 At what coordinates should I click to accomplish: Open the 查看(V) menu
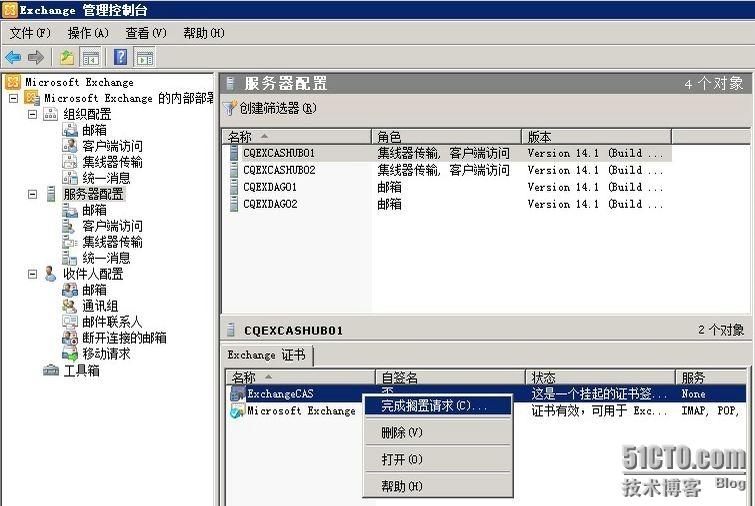146,33
